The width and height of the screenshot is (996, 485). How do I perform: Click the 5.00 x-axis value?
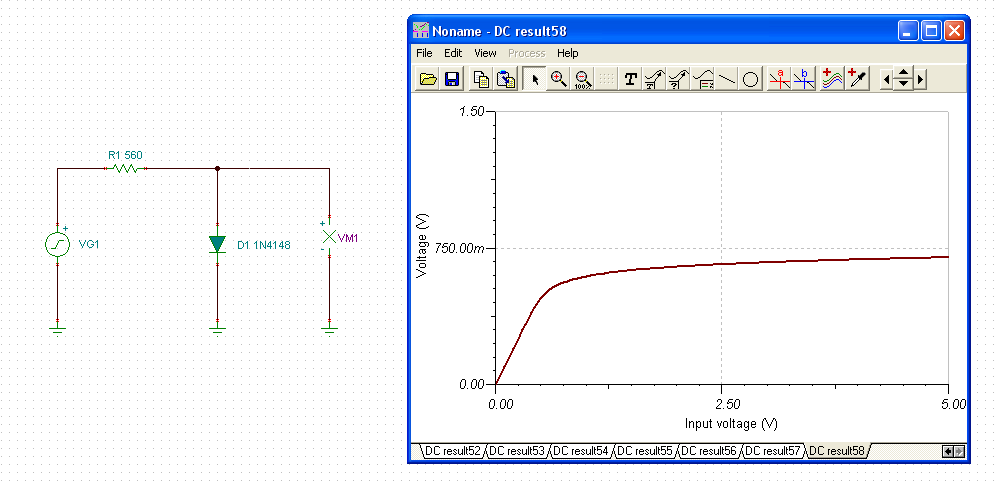pyautogui.click(x=954, y=404)
